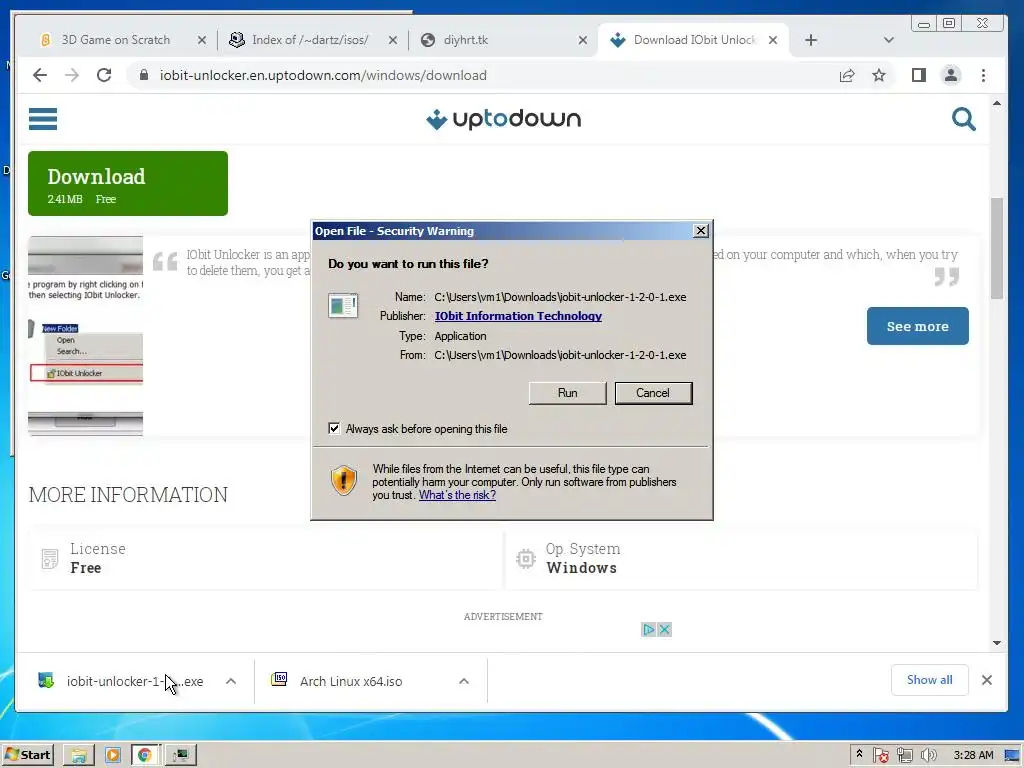Select Download IObit Unlocker tab
The image size is (1024, 768).
(694, 40)
